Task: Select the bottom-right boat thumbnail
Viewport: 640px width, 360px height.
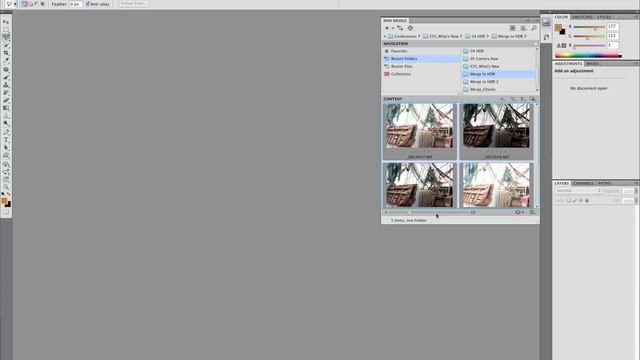Action: pos(496,185)
